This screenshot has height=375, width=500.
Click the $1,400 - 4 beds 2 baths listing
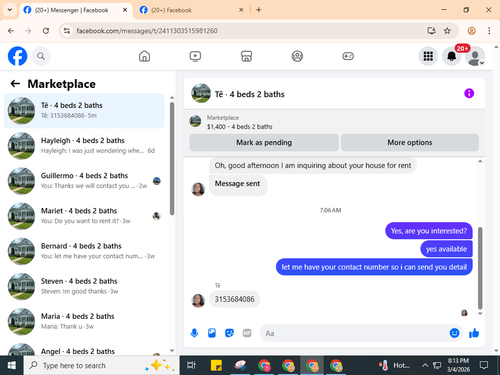point(239,127)
